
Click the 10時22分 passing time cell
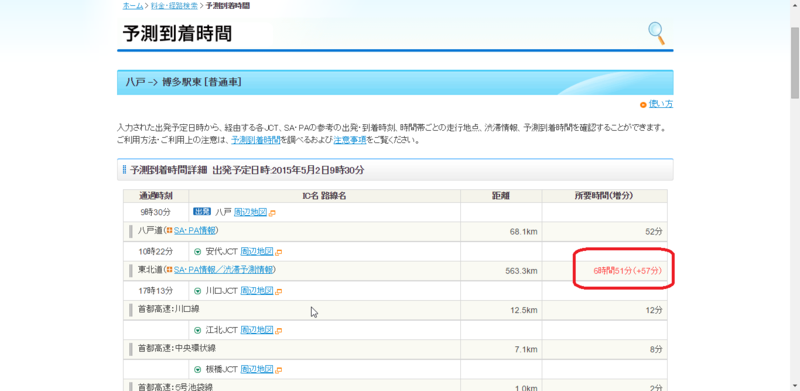point(156,251)
